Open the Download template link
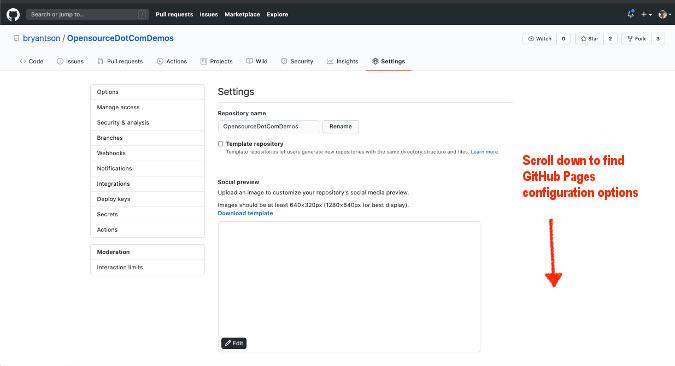The image size is (675, 366). [x=245, y=213]
